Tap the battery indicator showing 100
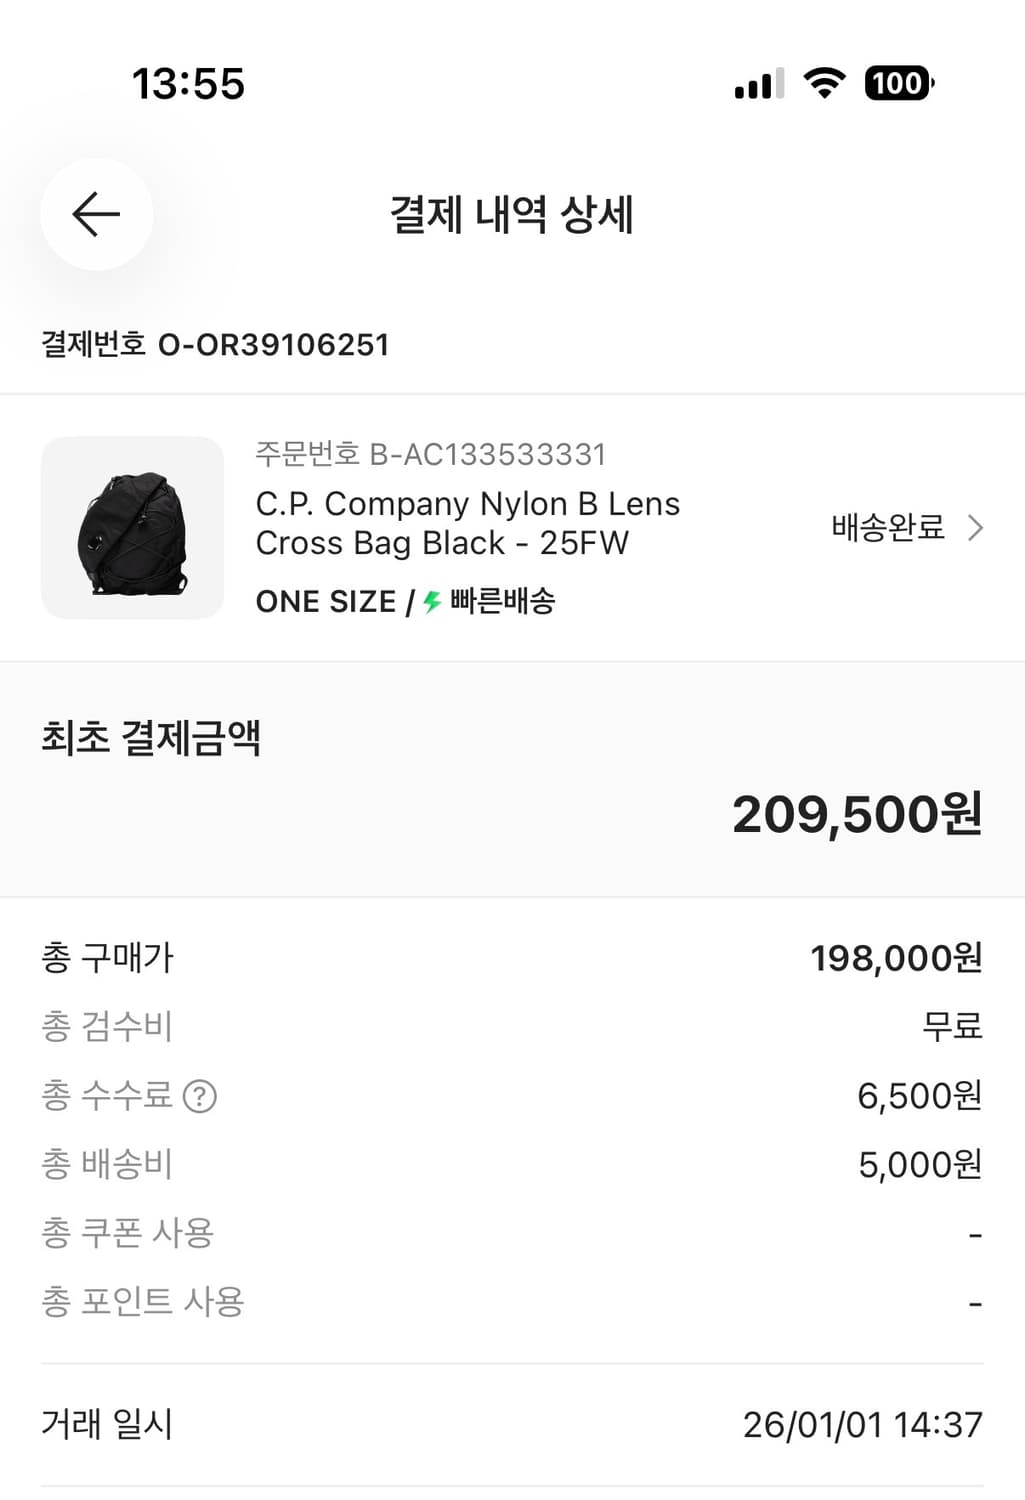This screenshot has height=1500, width=1025. point(899,83)
